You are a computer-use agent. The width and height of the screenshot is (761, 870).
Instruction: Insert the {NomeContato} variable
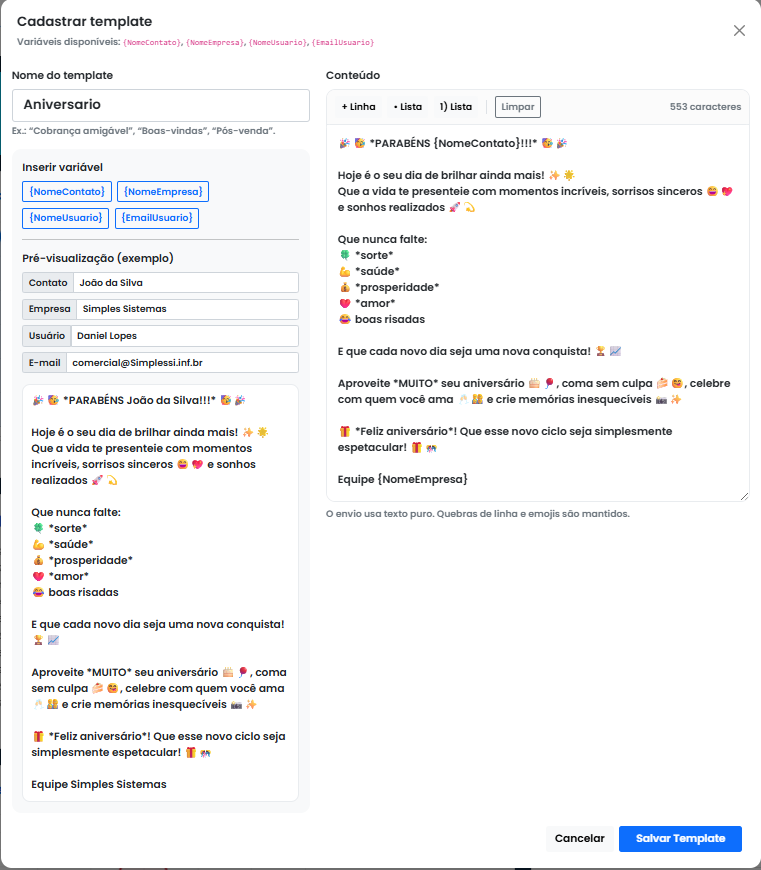pos(66,191)
